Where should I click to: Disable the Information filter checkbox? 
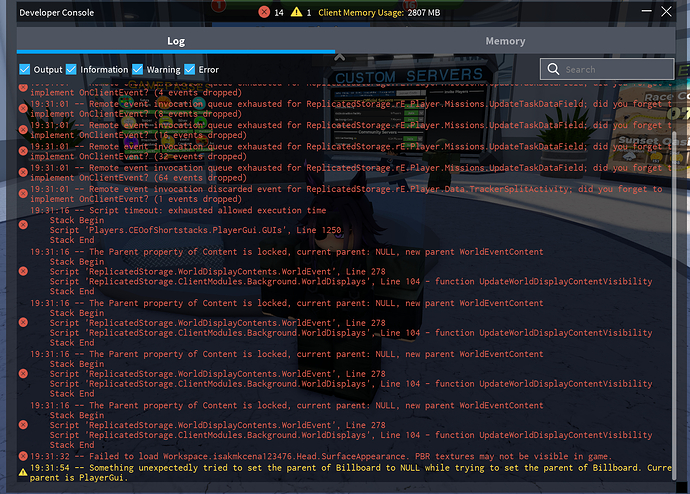tap(71, 70)
